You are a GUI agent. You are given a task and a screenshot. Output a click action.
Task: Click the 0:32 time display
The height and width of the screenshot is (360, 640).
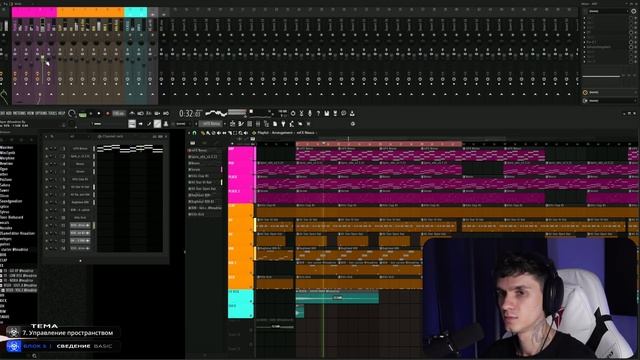[x=191, y=114]
